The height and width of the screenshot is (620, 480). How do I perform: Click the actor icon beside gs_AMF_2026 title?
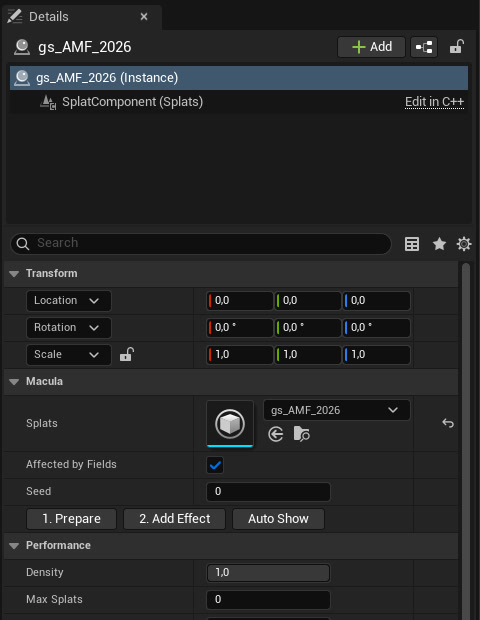(22, 47)
